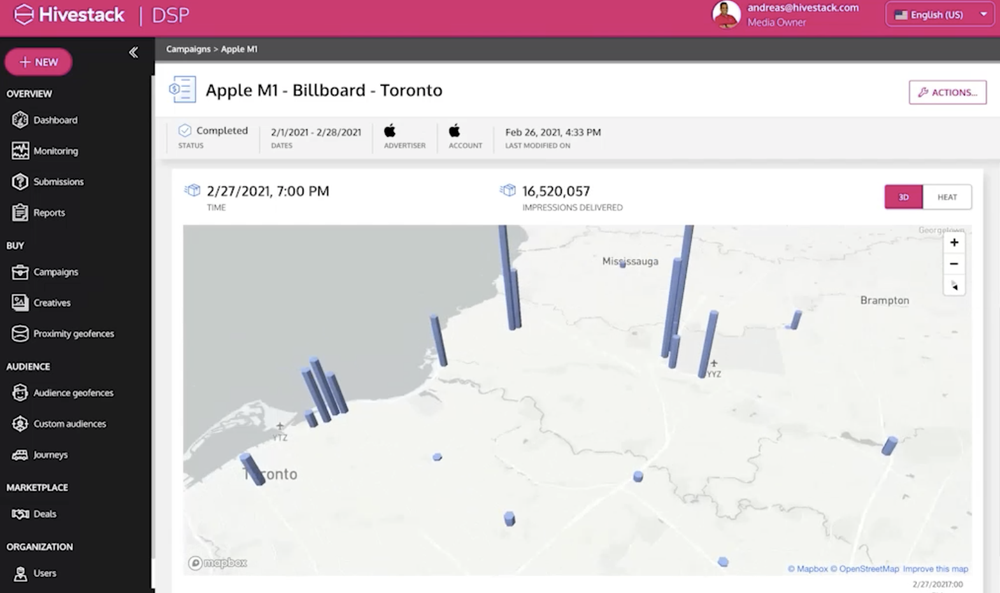1000x593 pixels.
Task: Click the Custom audiences icon
Action: click(20, 423)
